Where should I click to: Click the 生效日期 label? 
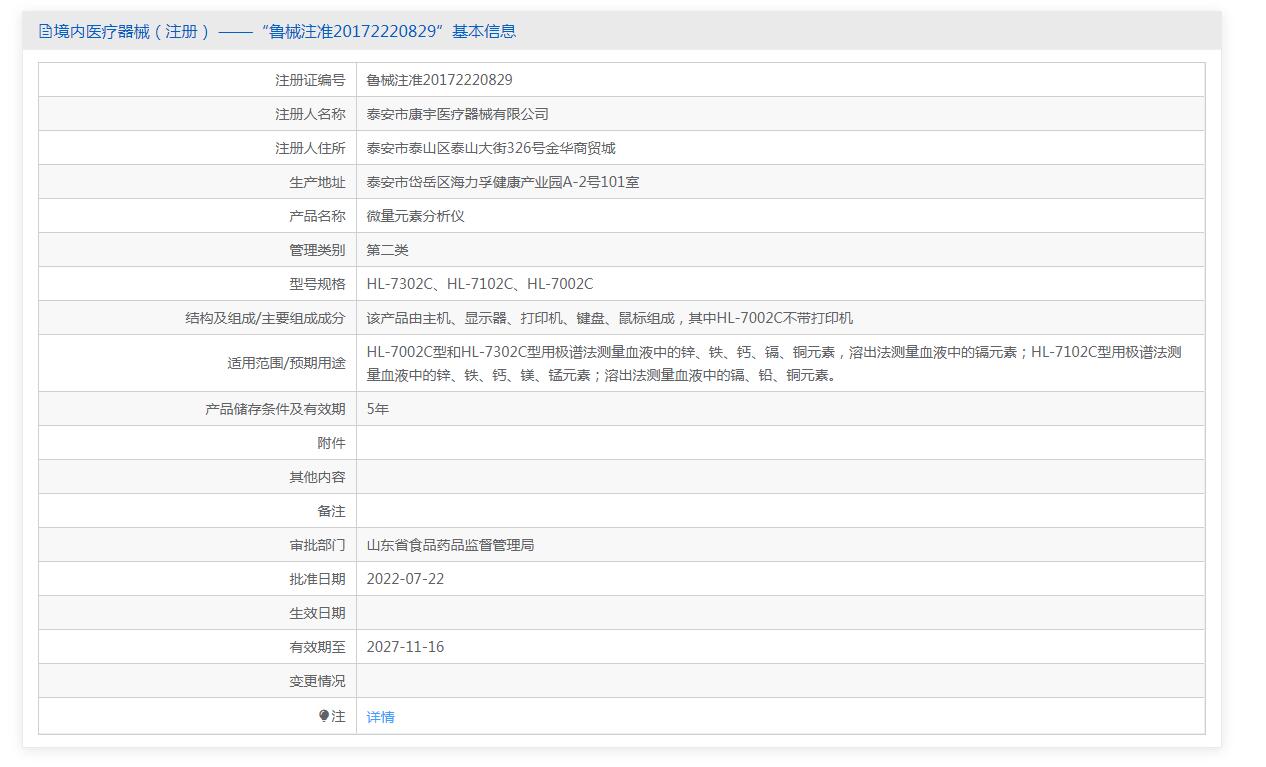317,613
